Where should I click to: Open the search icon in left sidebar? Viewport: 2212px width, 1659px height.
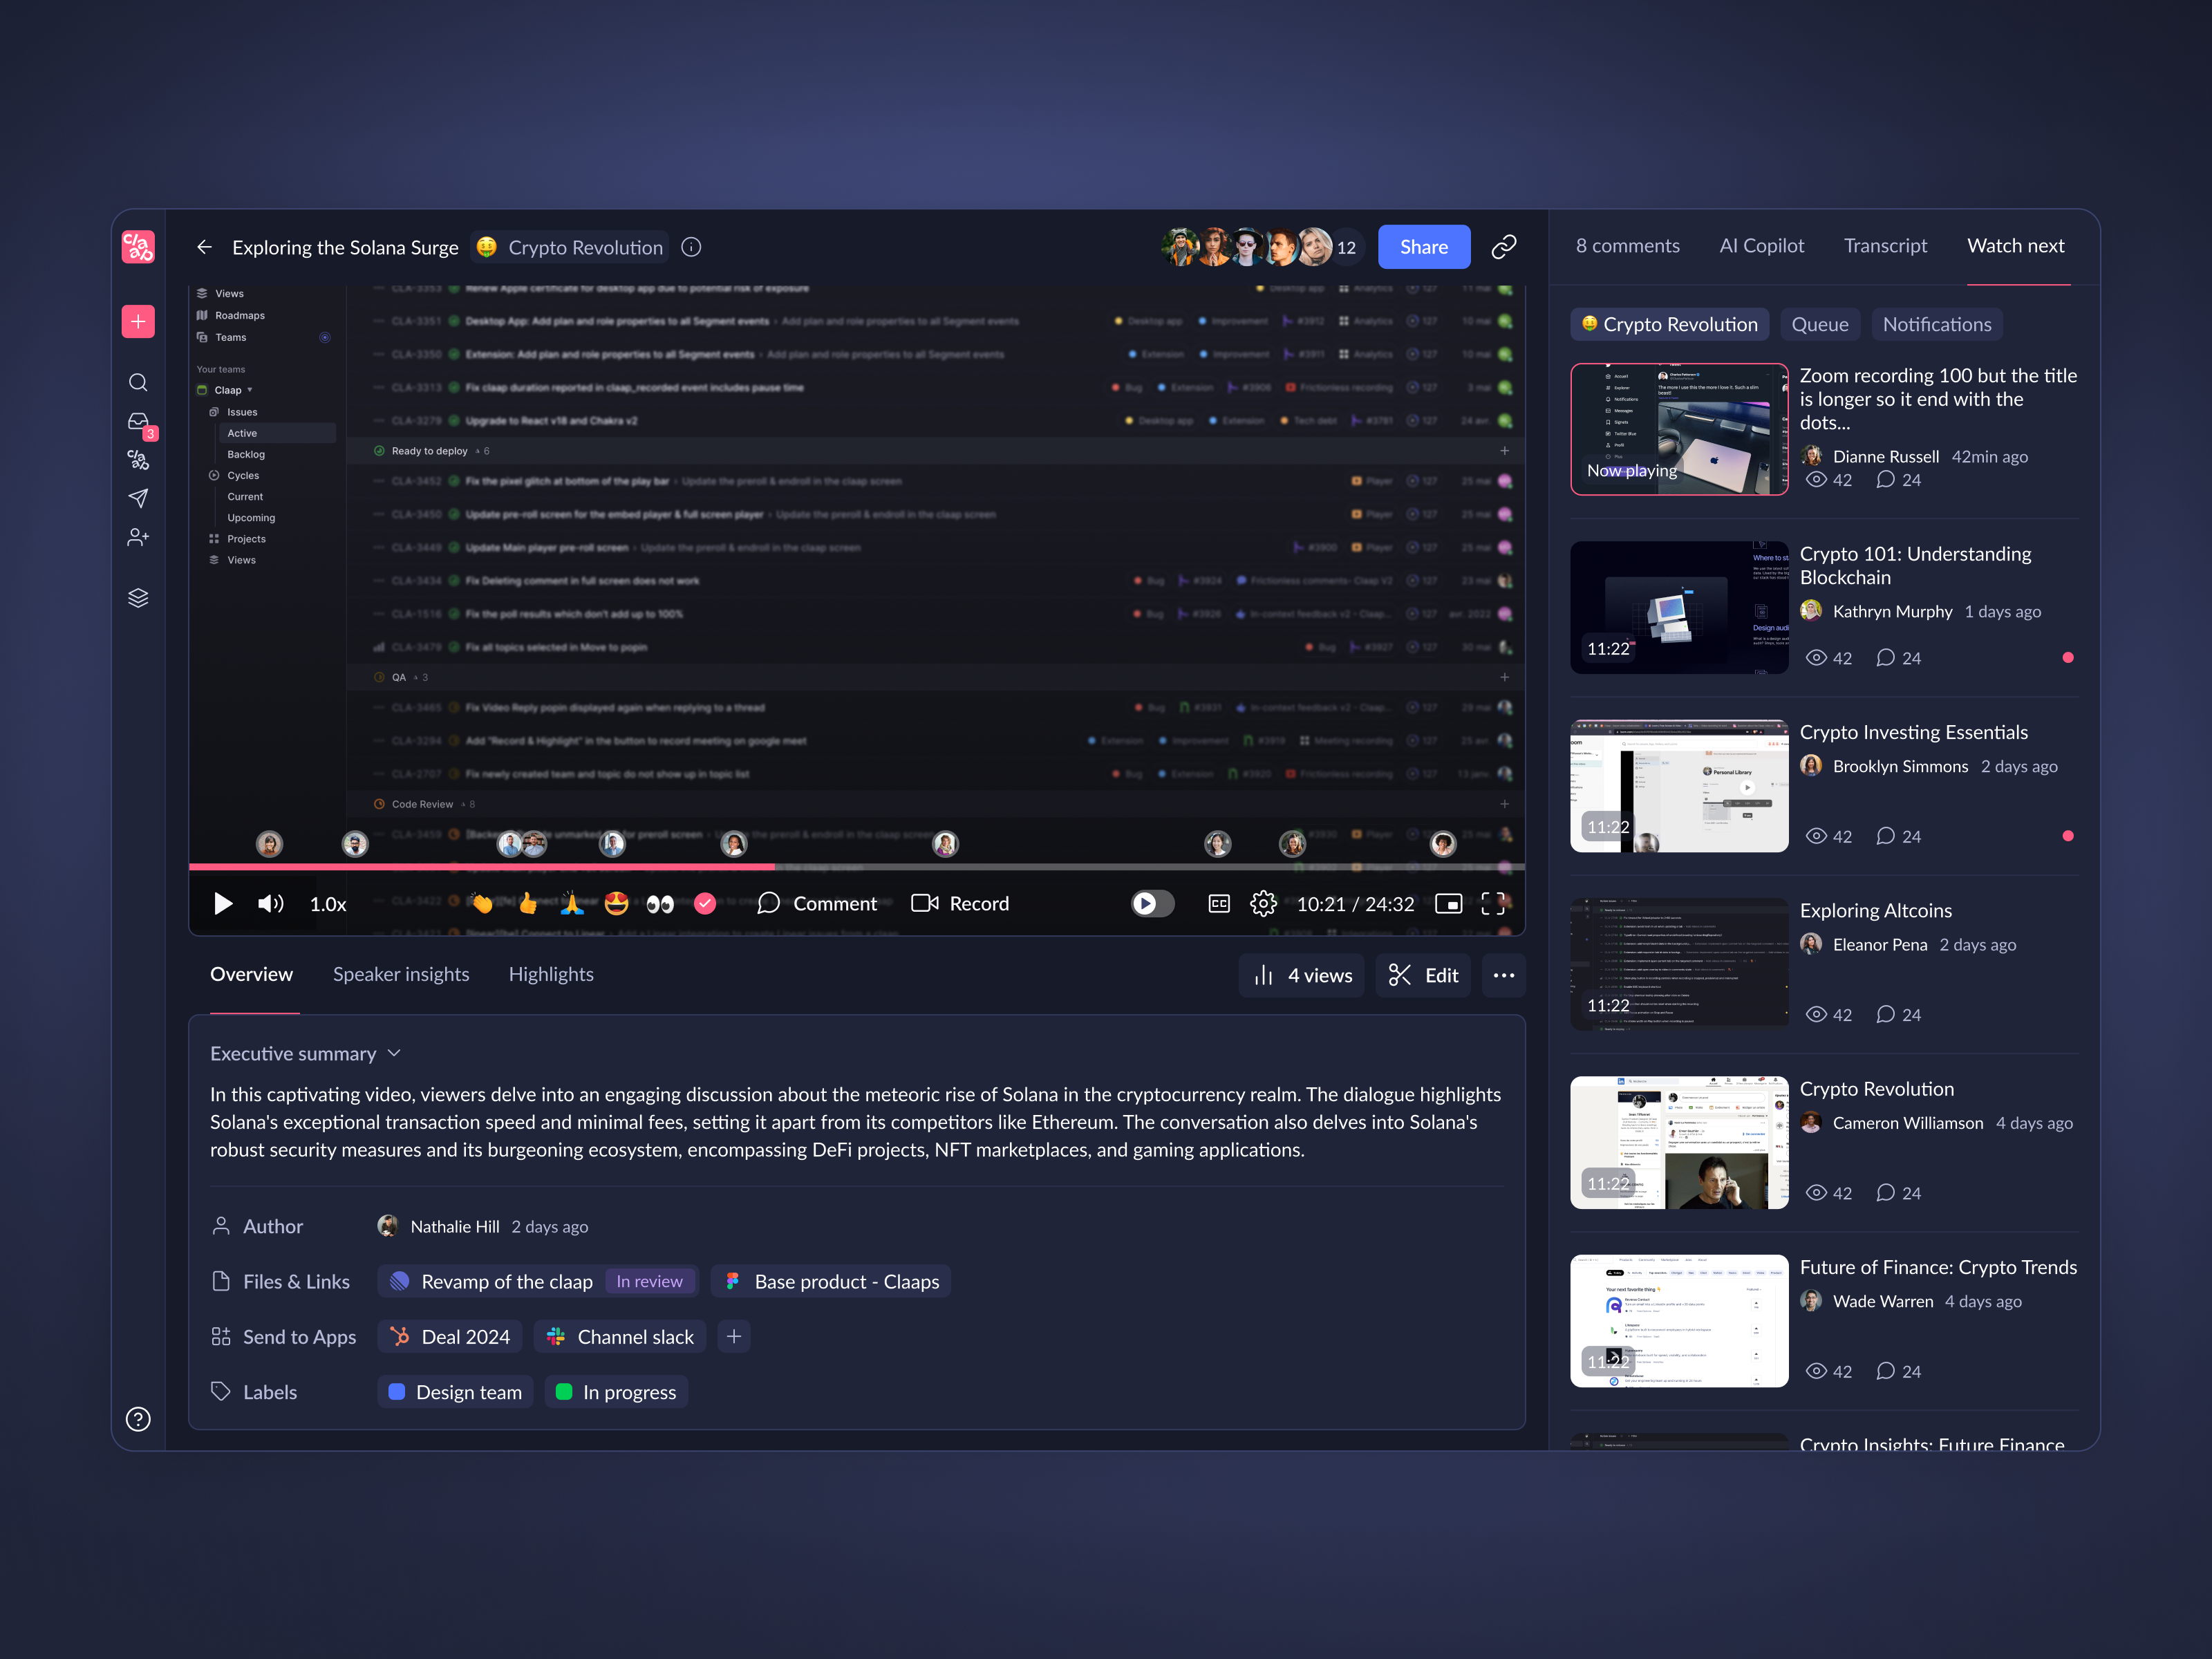click(x=138, y=383)
